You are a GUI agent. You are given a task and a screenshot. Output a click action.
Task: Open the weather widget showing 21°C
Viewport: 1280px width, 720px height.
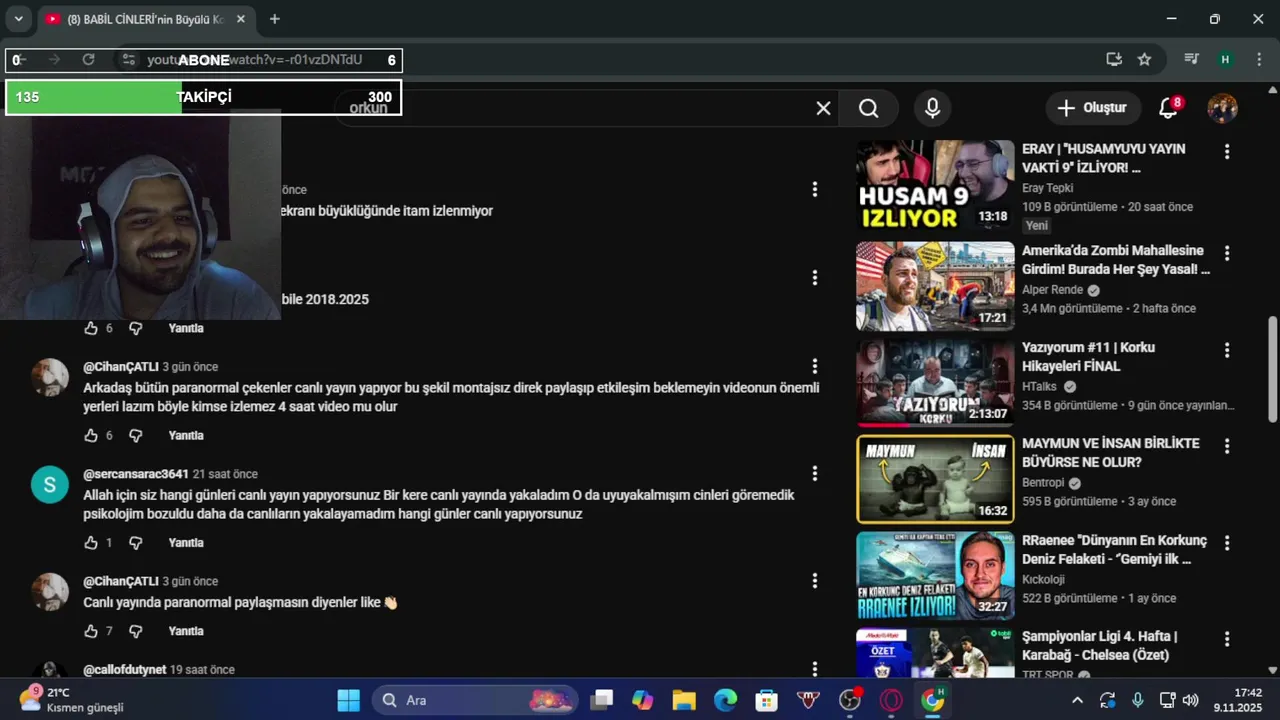point(72,700)
